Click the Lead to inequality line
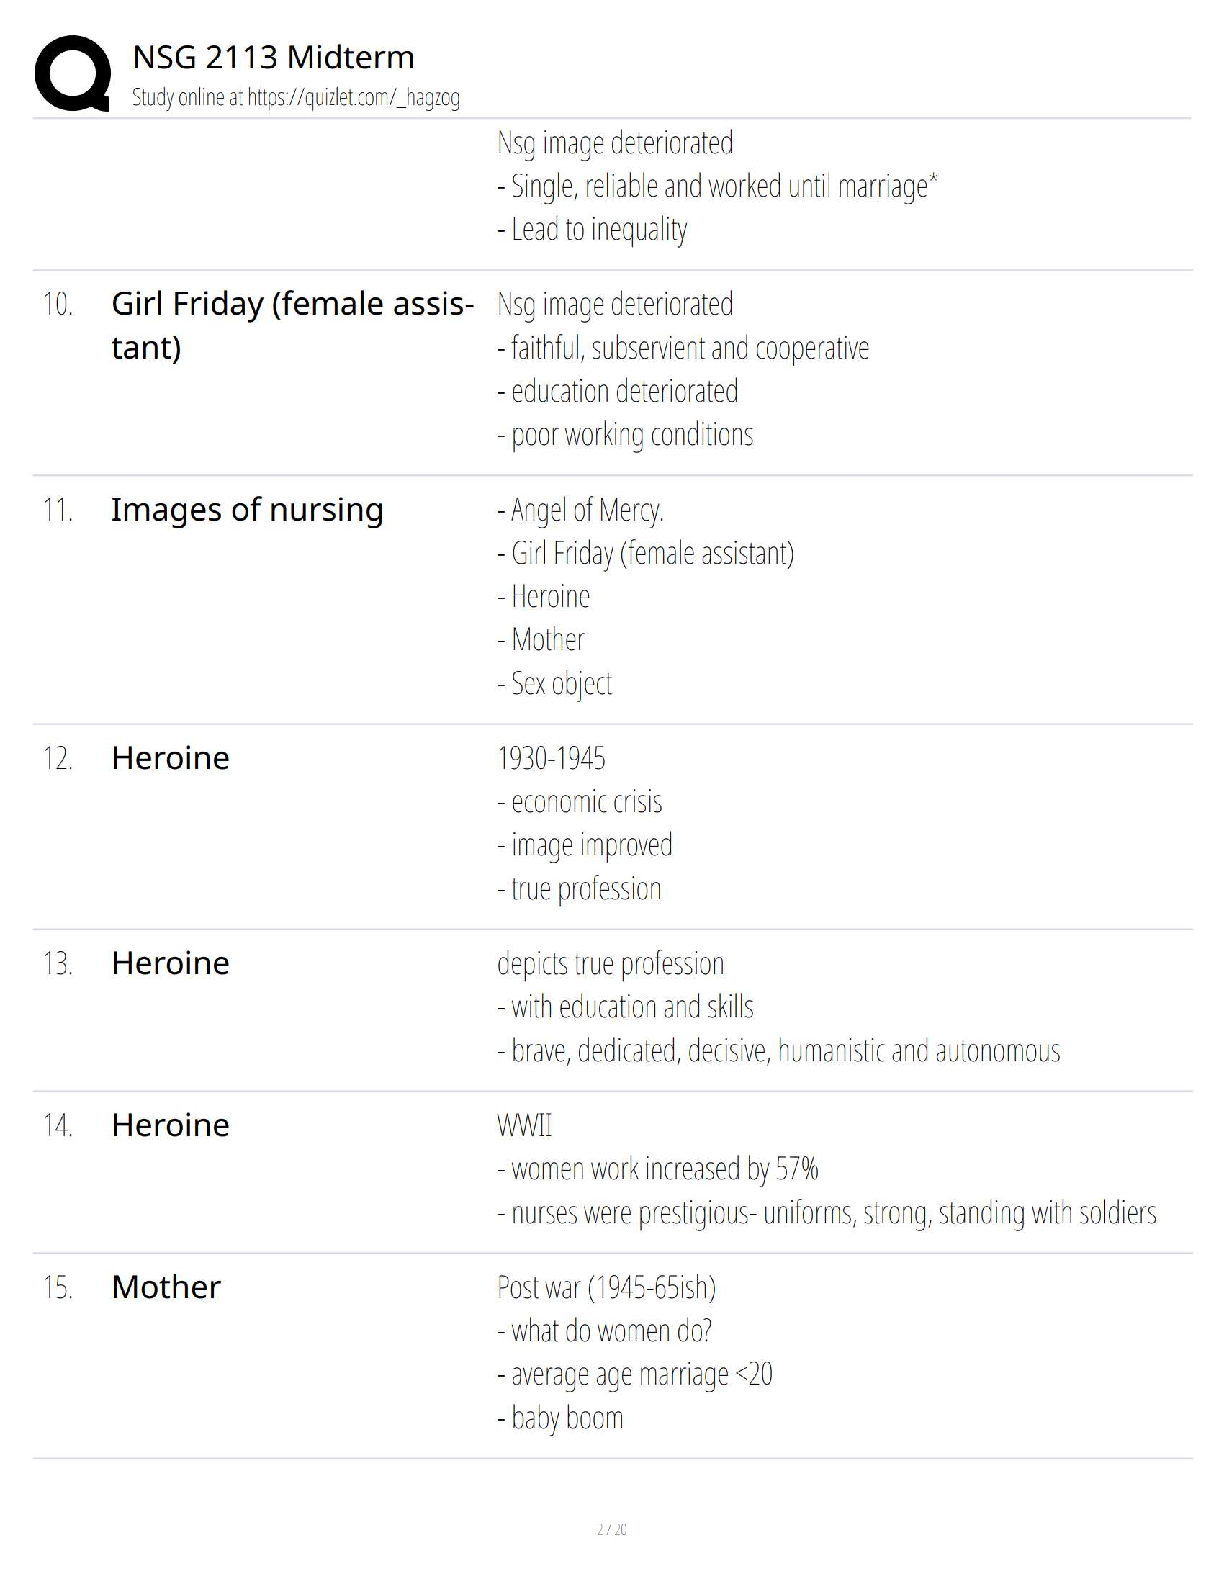 pos(592,230)
